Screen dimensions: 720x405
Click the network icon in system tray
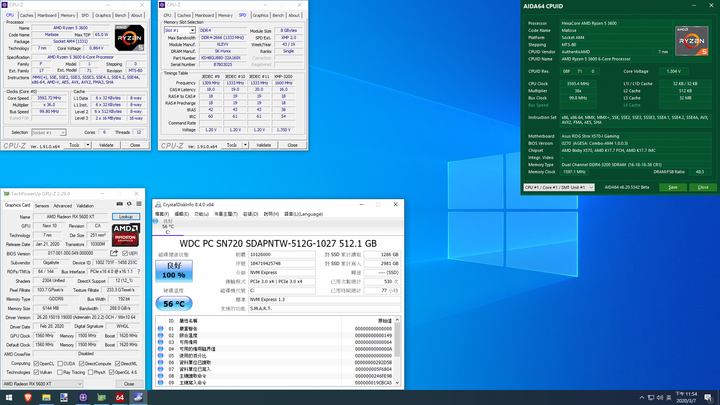click(651, 398)
